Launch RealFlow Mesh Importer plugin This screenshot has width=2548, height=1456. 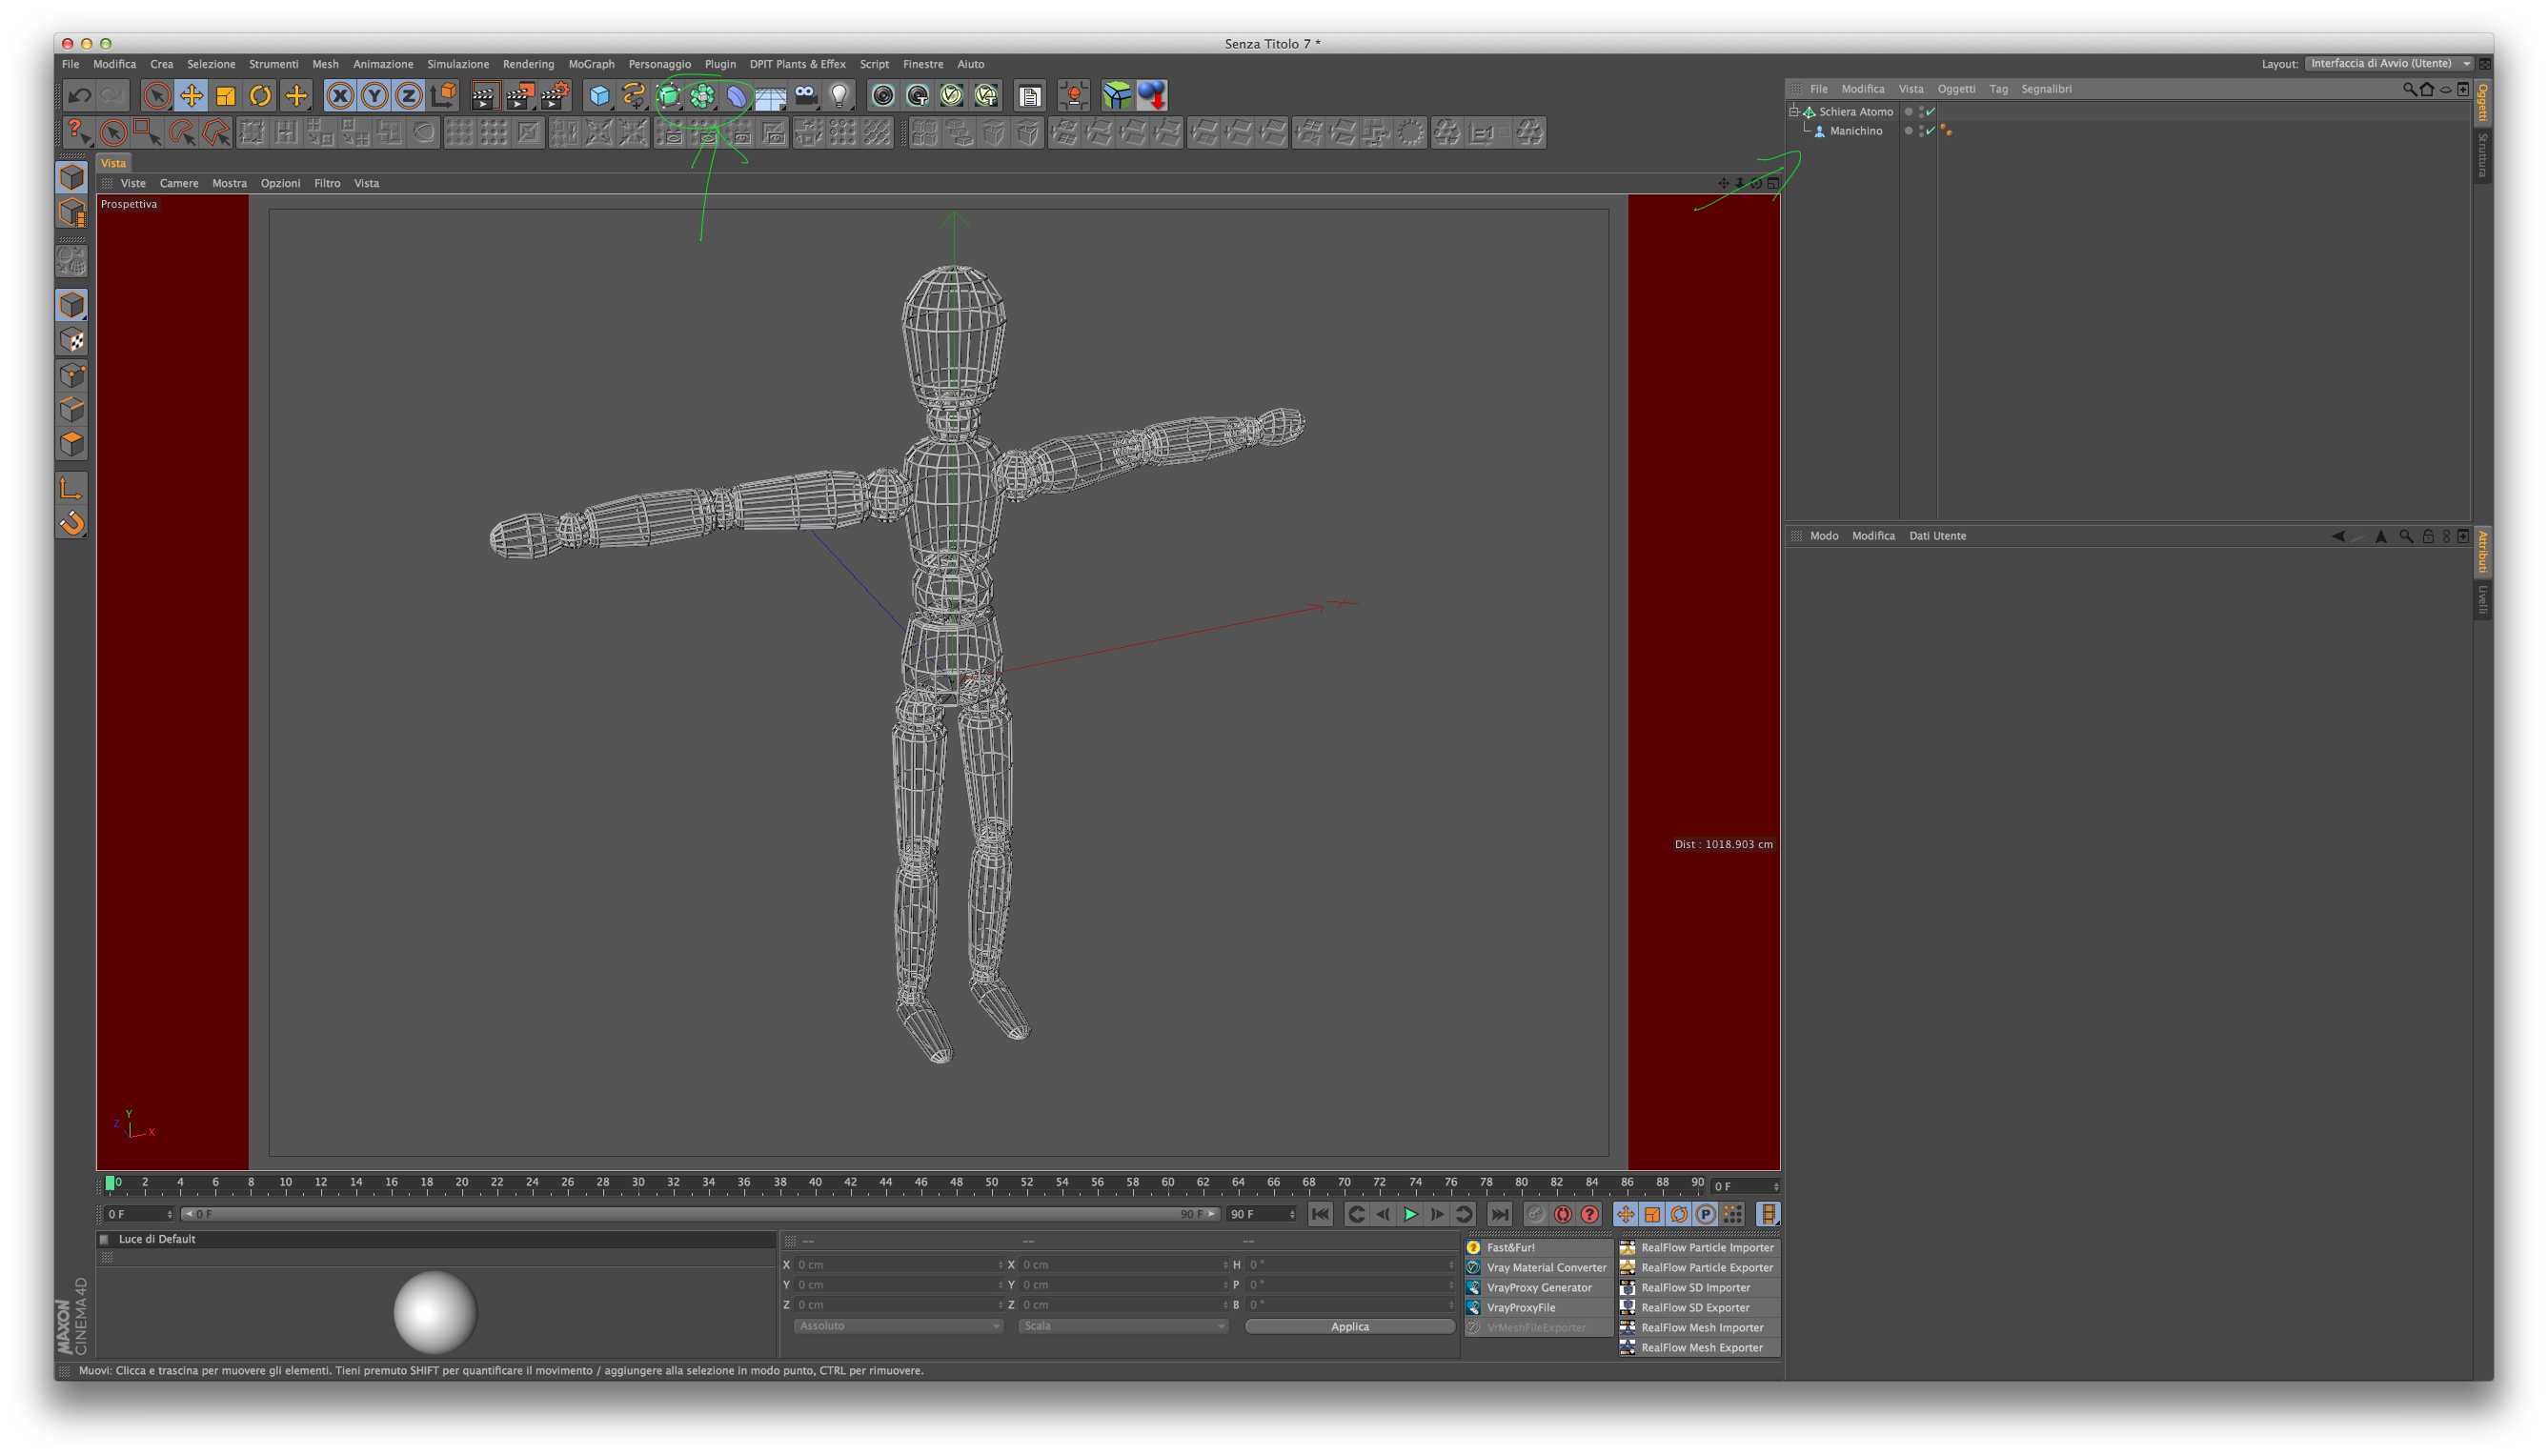1701,1328
